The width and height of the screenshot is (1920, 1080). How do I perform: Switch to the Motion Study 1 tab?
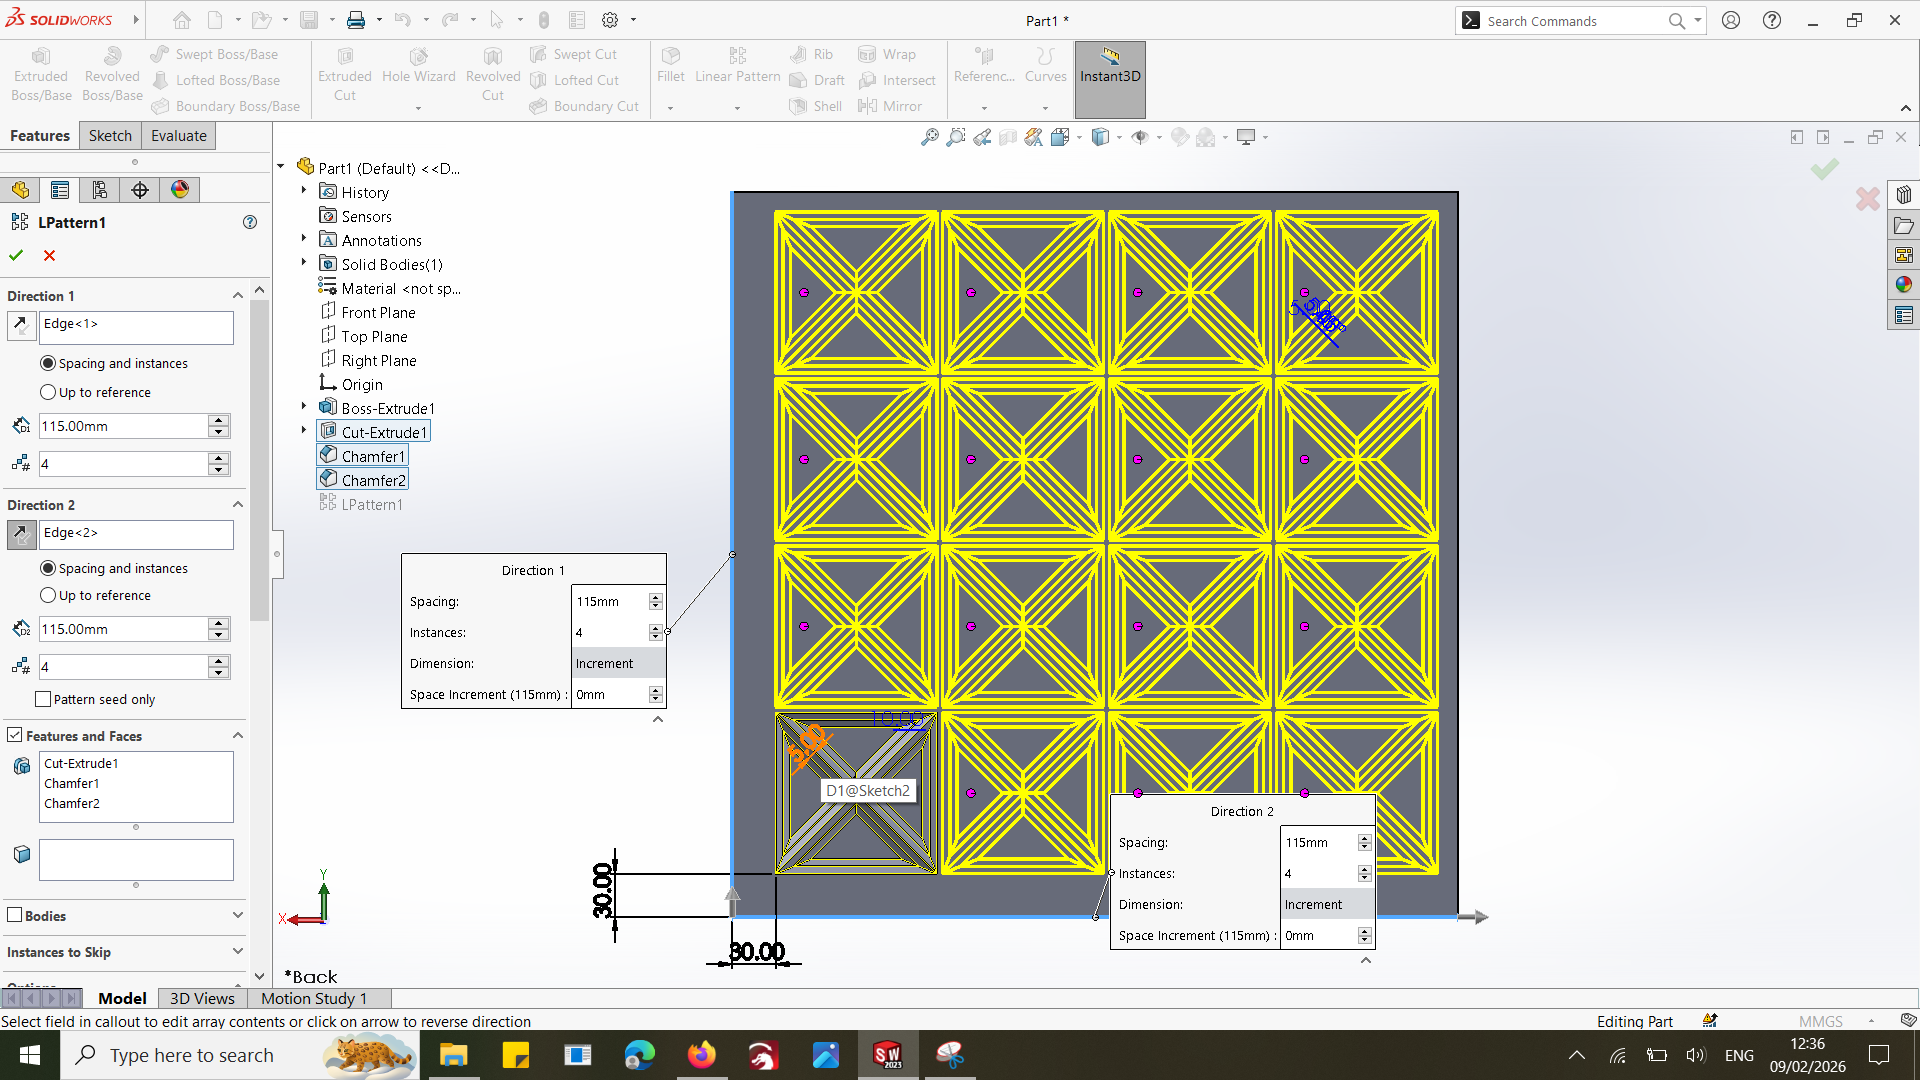click(x=313, y=998)
